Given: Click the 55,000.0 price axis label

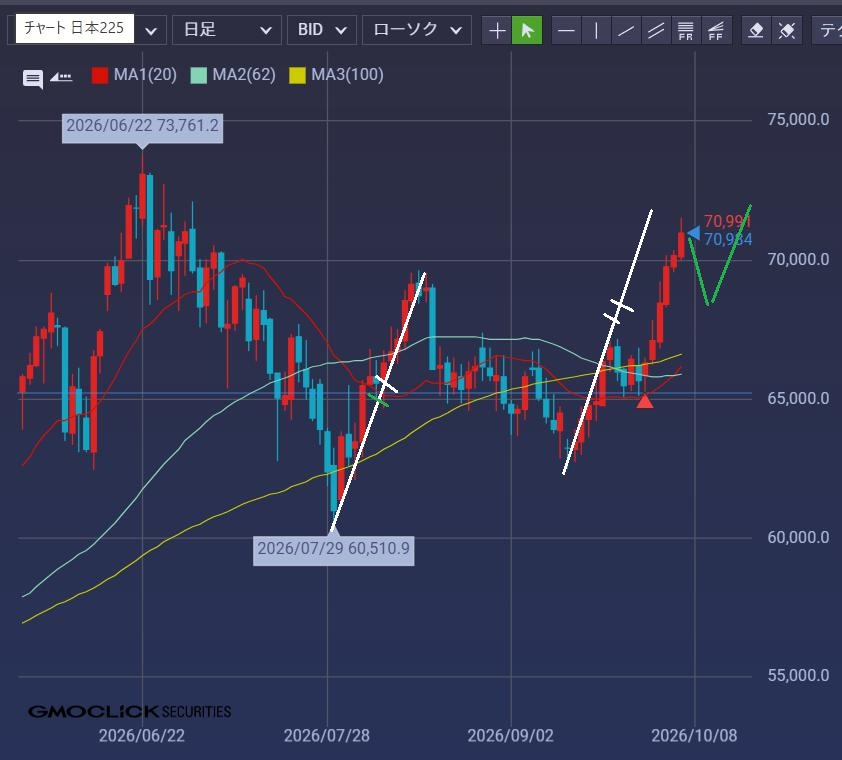Looking at the screenshot, I should (798, 676).
